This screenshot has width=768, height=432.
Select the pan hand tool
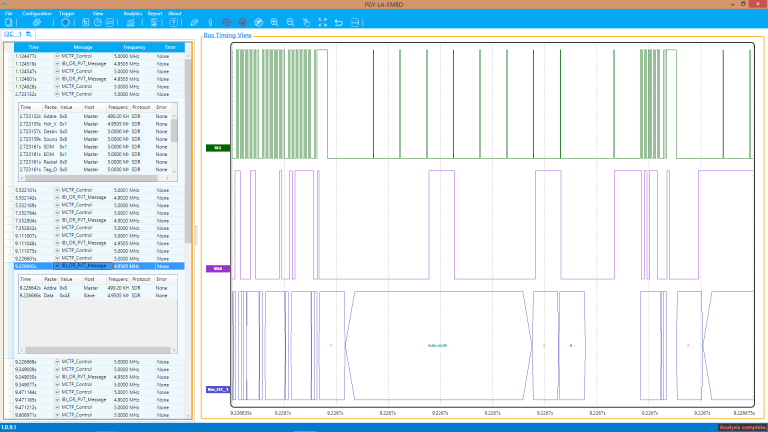point(307,23)
